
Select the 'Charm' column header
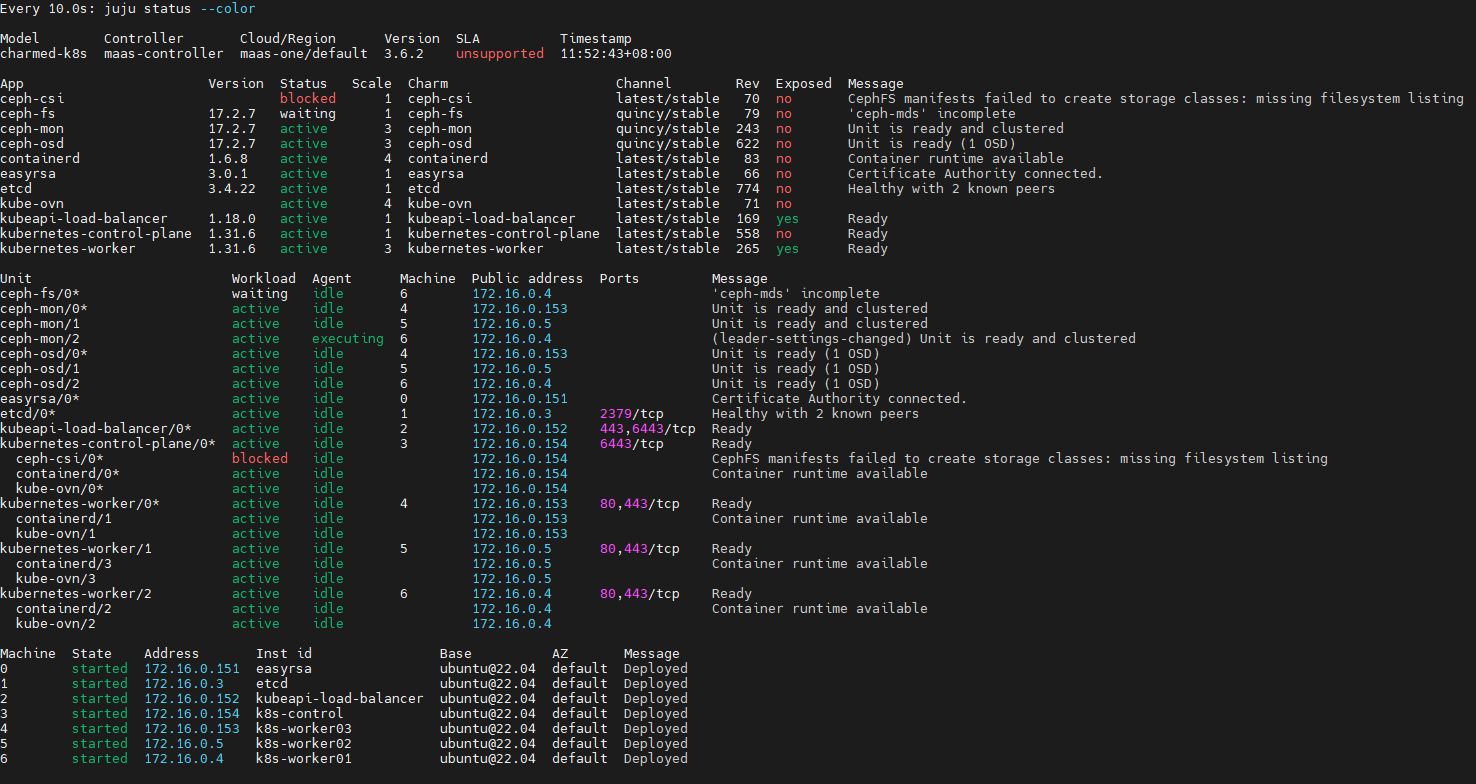428,84
